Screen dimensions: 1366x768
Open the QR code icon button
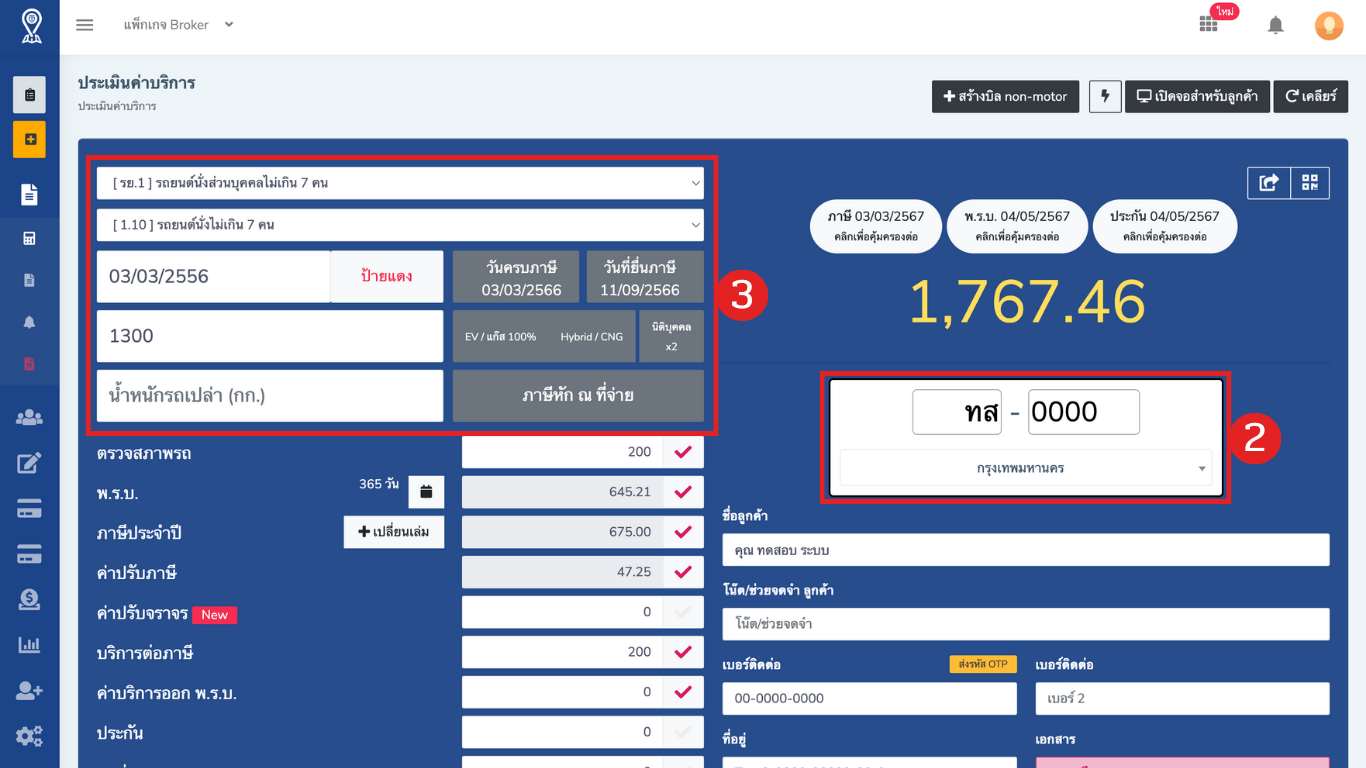click(x=1310, y=182)
